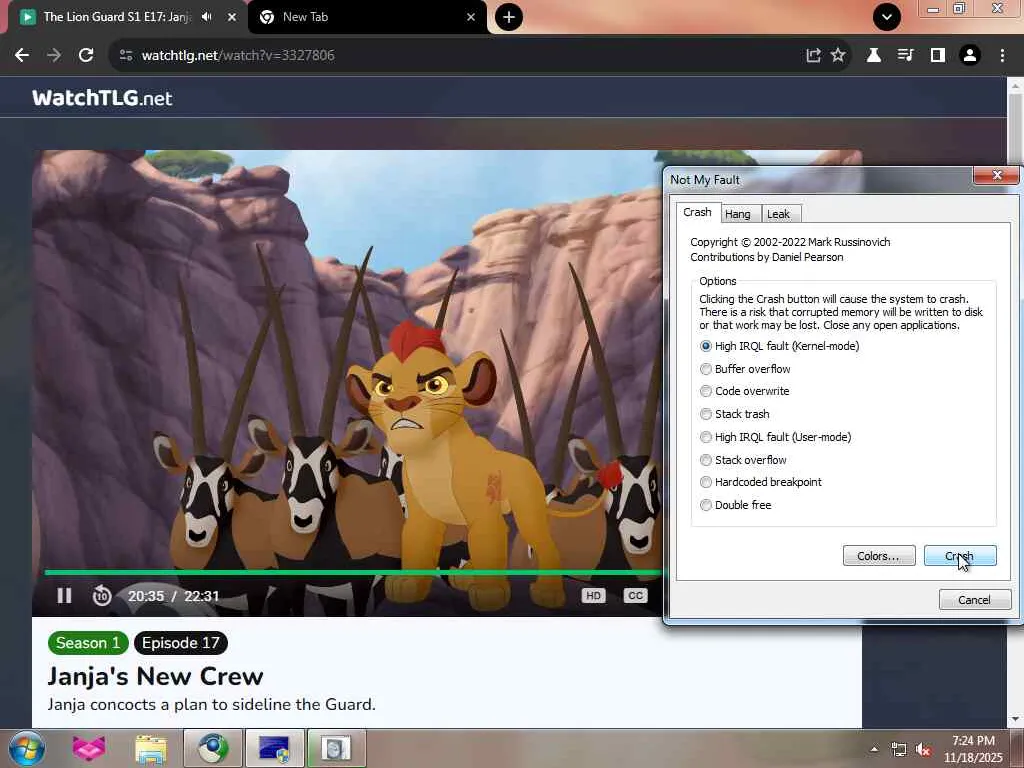This screenshot has height=768, width=1024.
Task: Open File Explorer from taskbar
Action: [x=151, y=748]
